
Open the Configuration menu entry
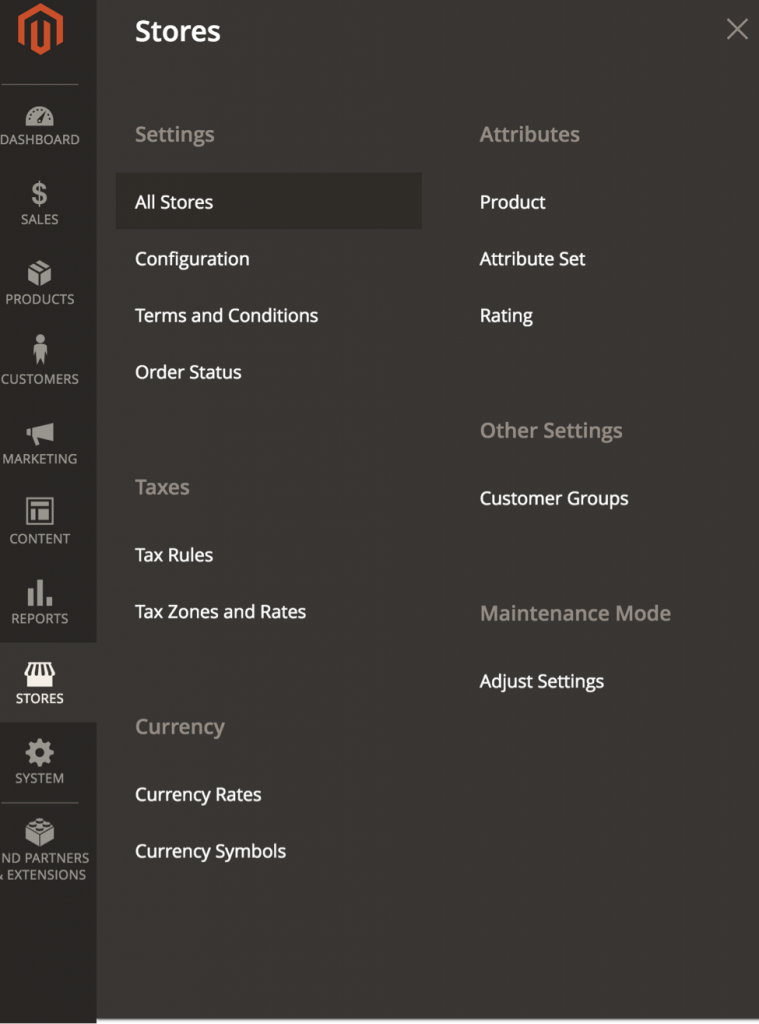(x=191, y=258)
